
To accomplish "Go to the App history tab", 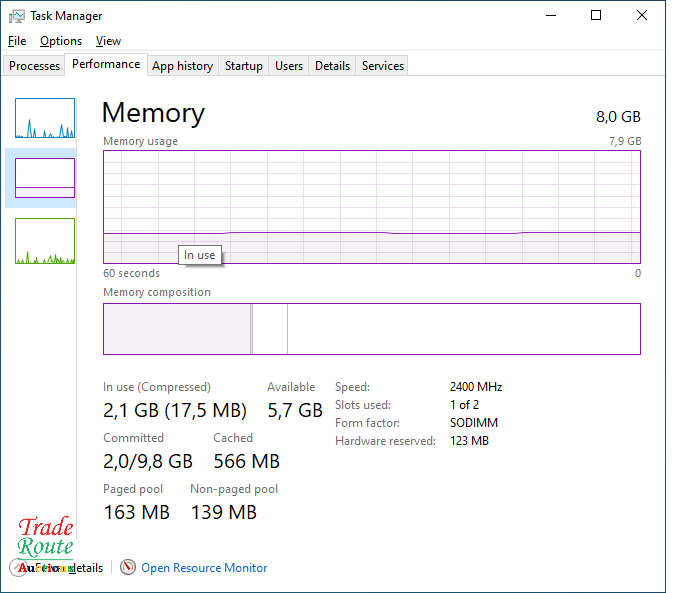I will (x=182, y=66).
